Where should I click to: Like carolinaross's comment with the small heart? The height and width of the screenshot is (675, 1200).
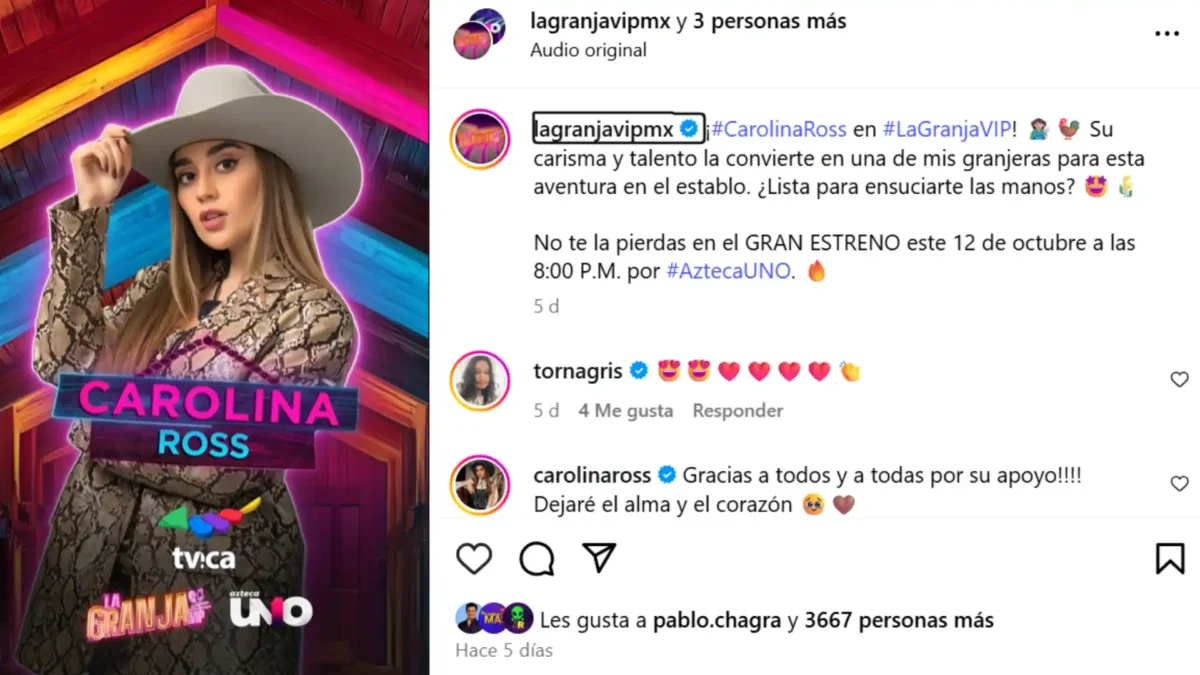1179,483
